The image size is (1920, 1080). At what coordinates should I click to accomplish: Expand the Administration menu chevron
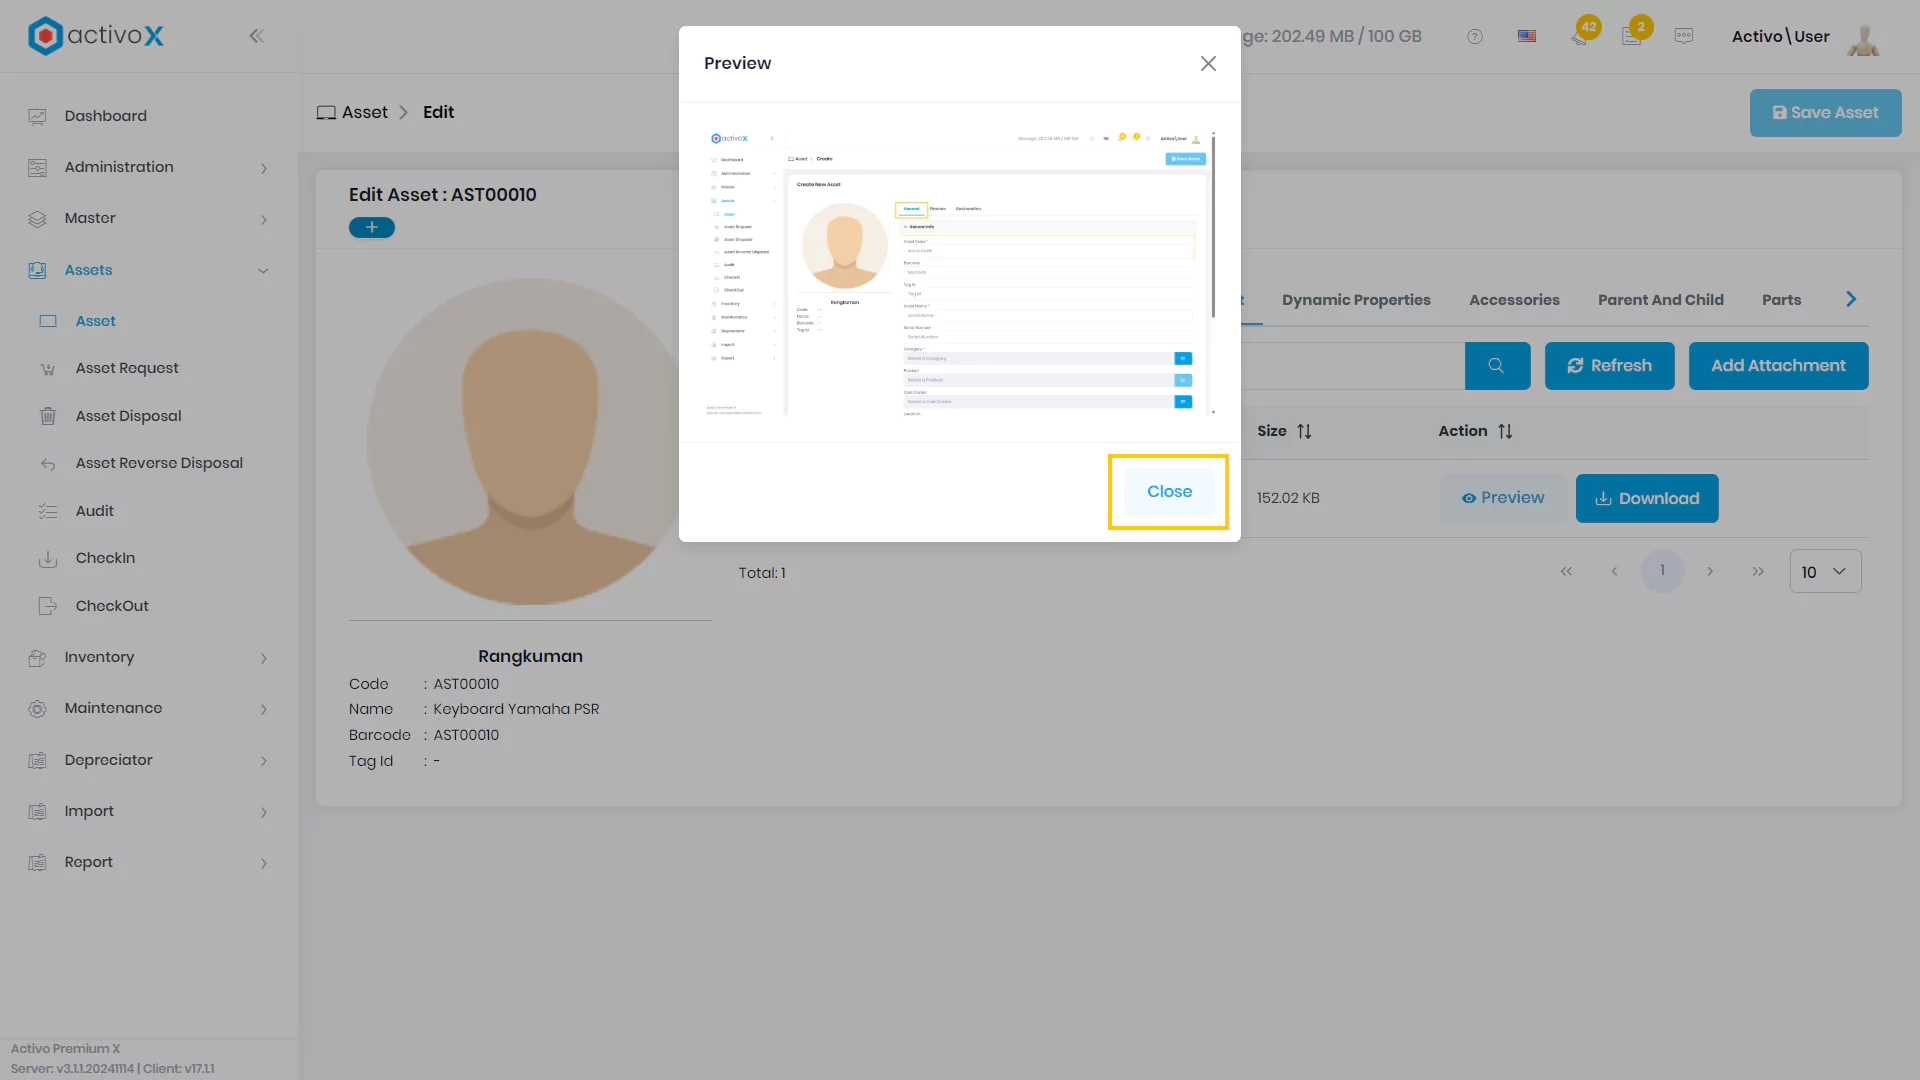pyautogui.click(x=264, y=168)
